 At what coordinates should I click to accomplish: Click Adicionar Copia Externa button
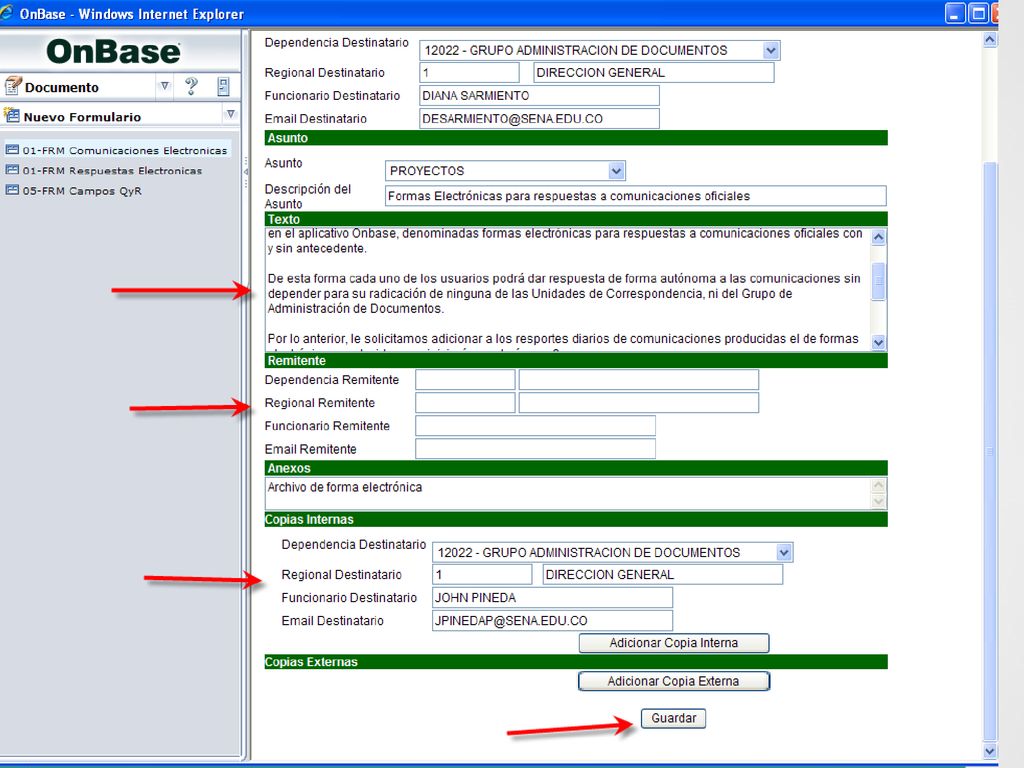(673, 681)
